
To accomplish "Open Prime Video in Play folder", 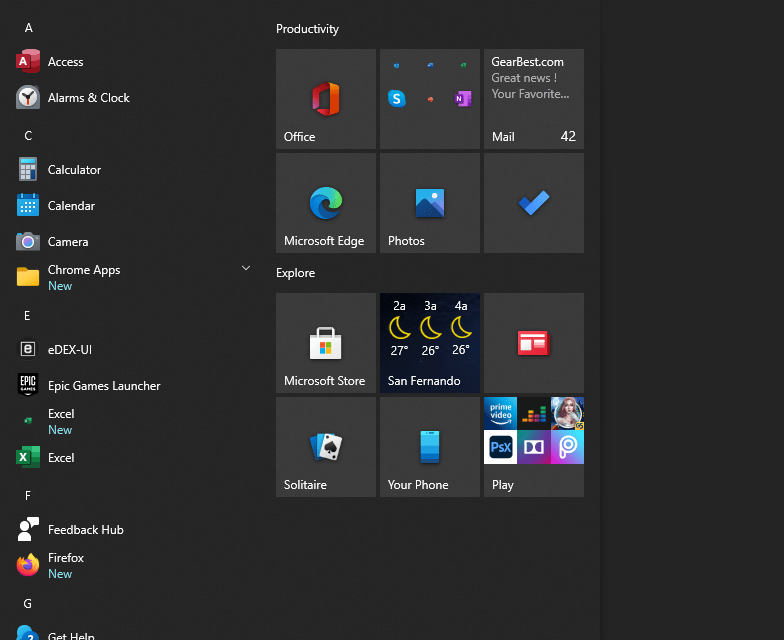I will pos(500,414).
